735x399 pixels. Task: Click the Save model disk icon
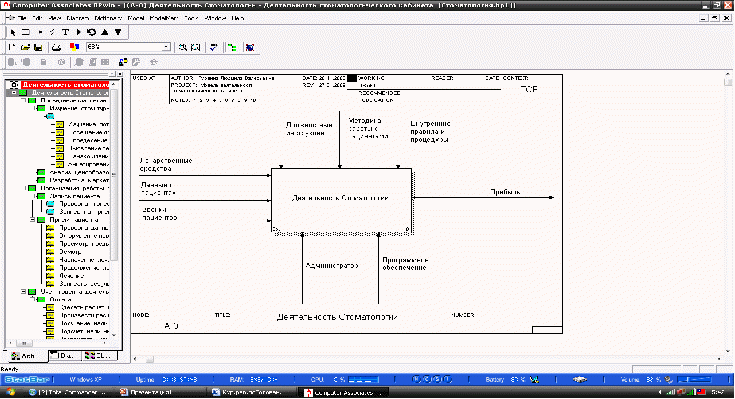(x=38, y=47)
